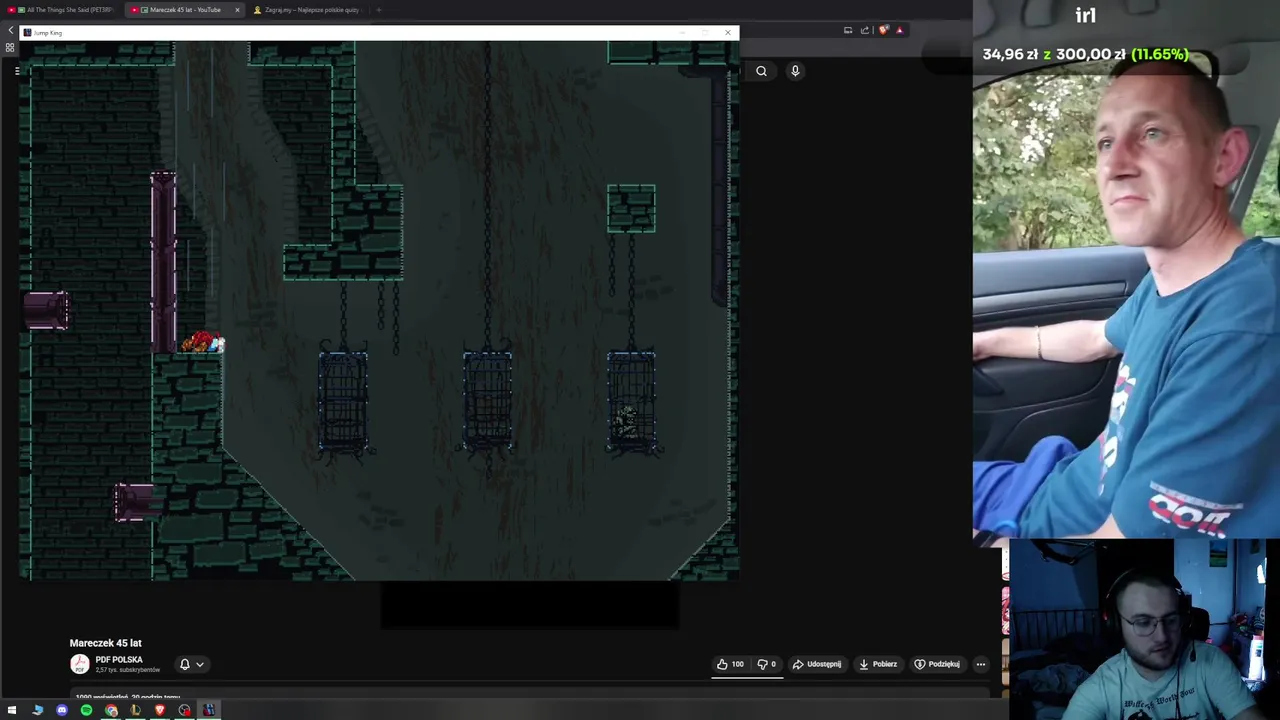Open Brave browser from the taskbar

(x=160, y=710)
